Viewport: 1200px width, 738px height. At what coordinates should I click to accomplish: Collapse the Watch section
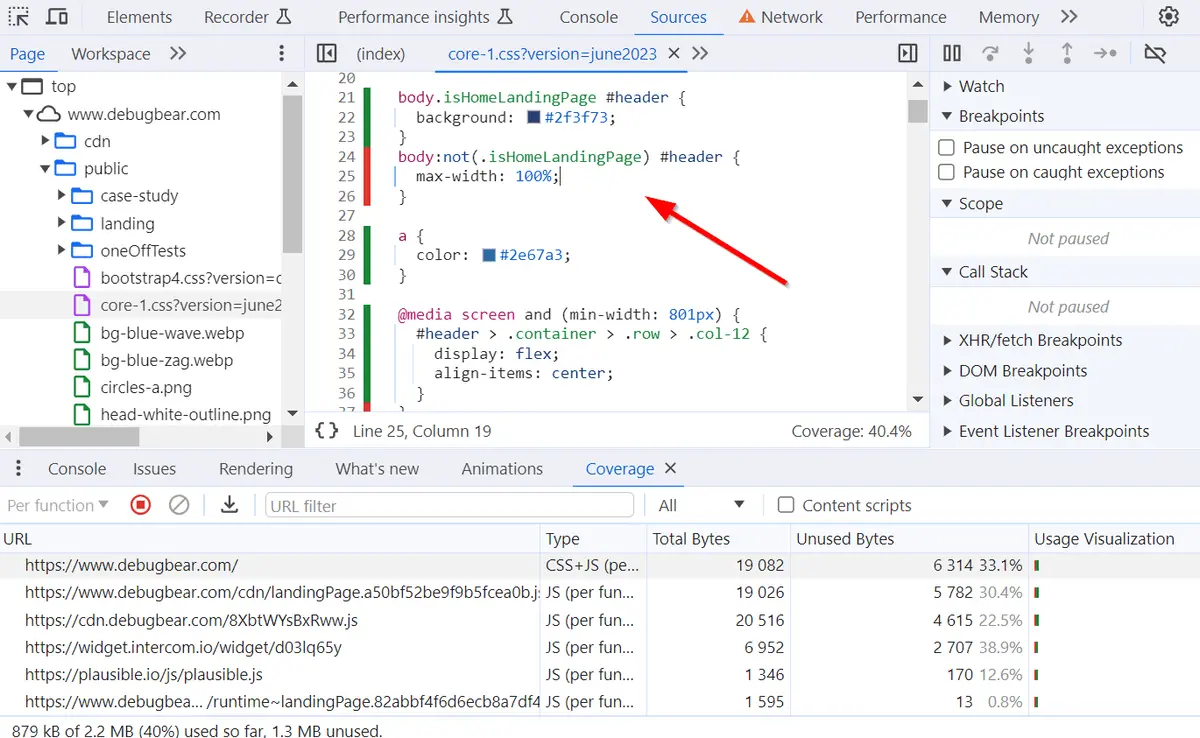[947, 86]
